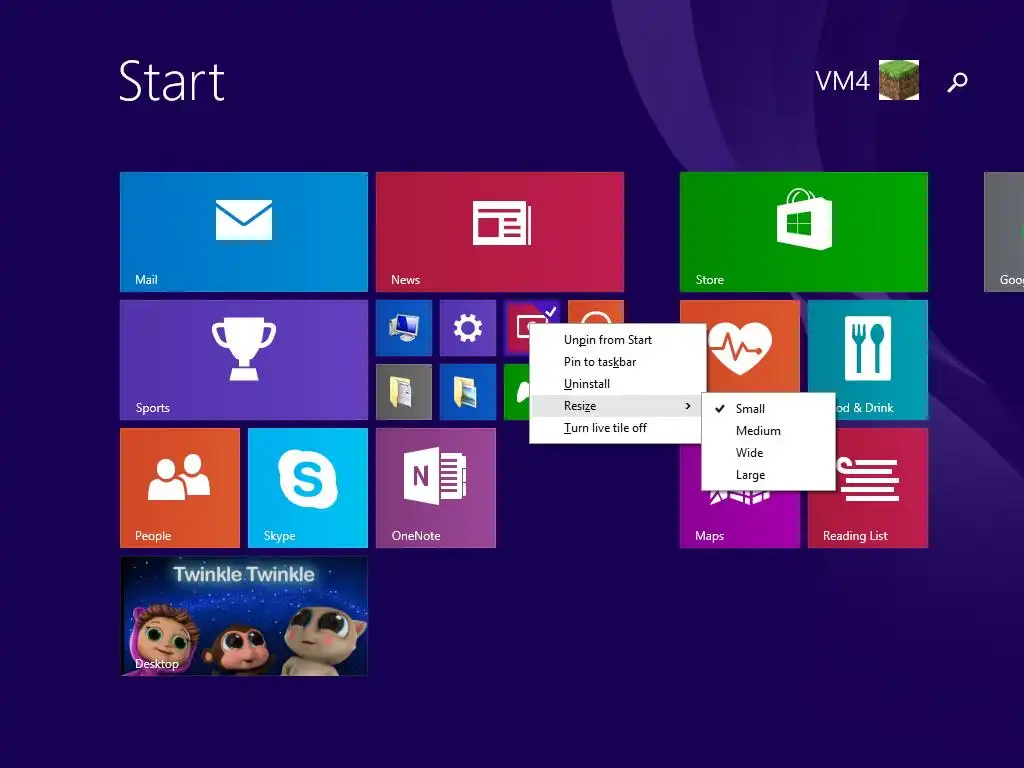Click the VM4 user name

842,81
